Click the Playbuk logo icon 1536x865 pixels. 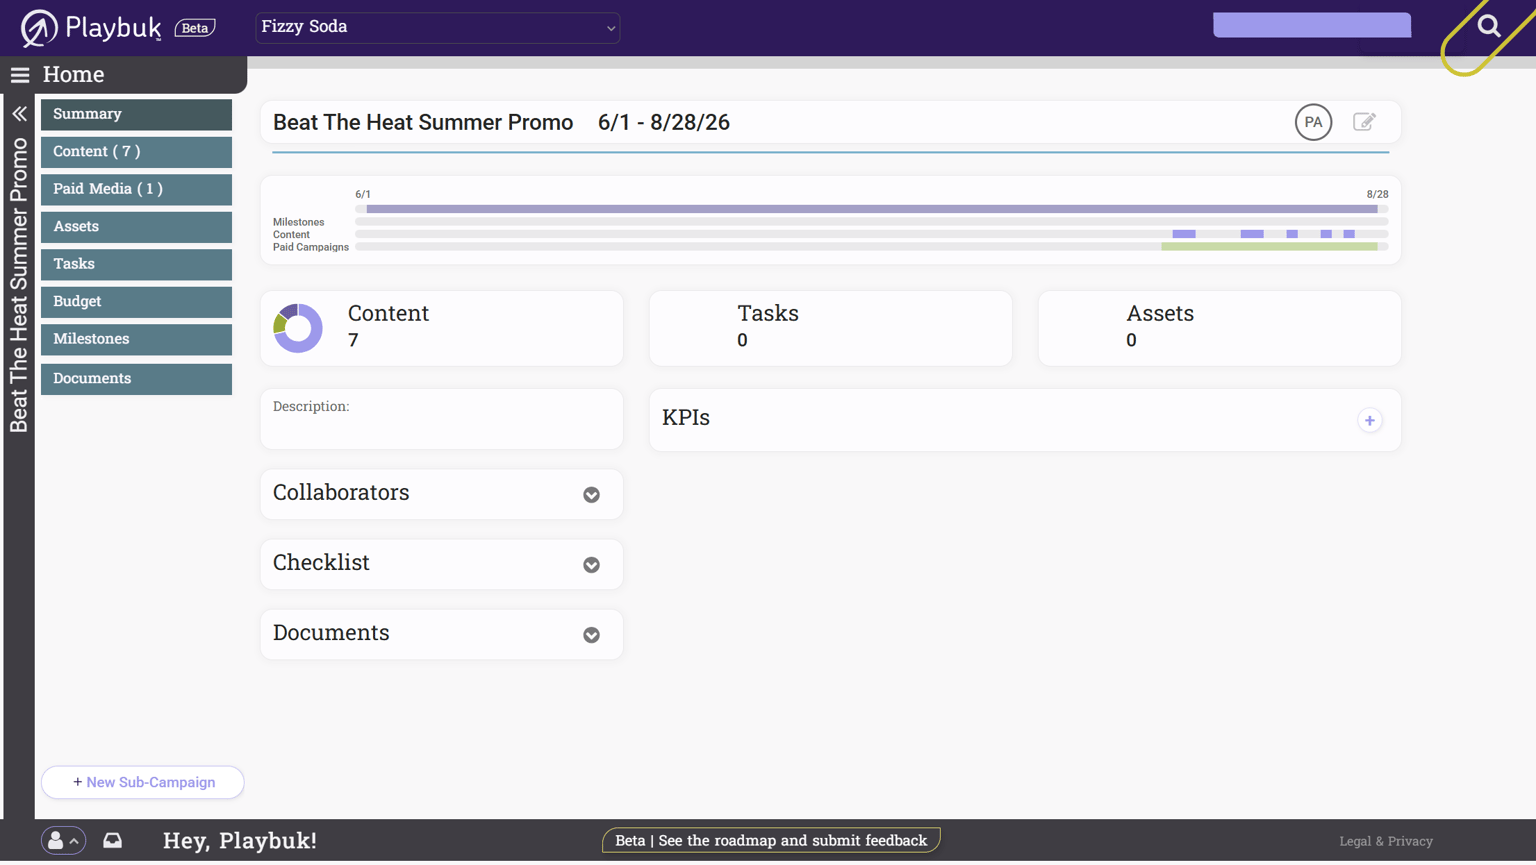[x=38, y=28]
